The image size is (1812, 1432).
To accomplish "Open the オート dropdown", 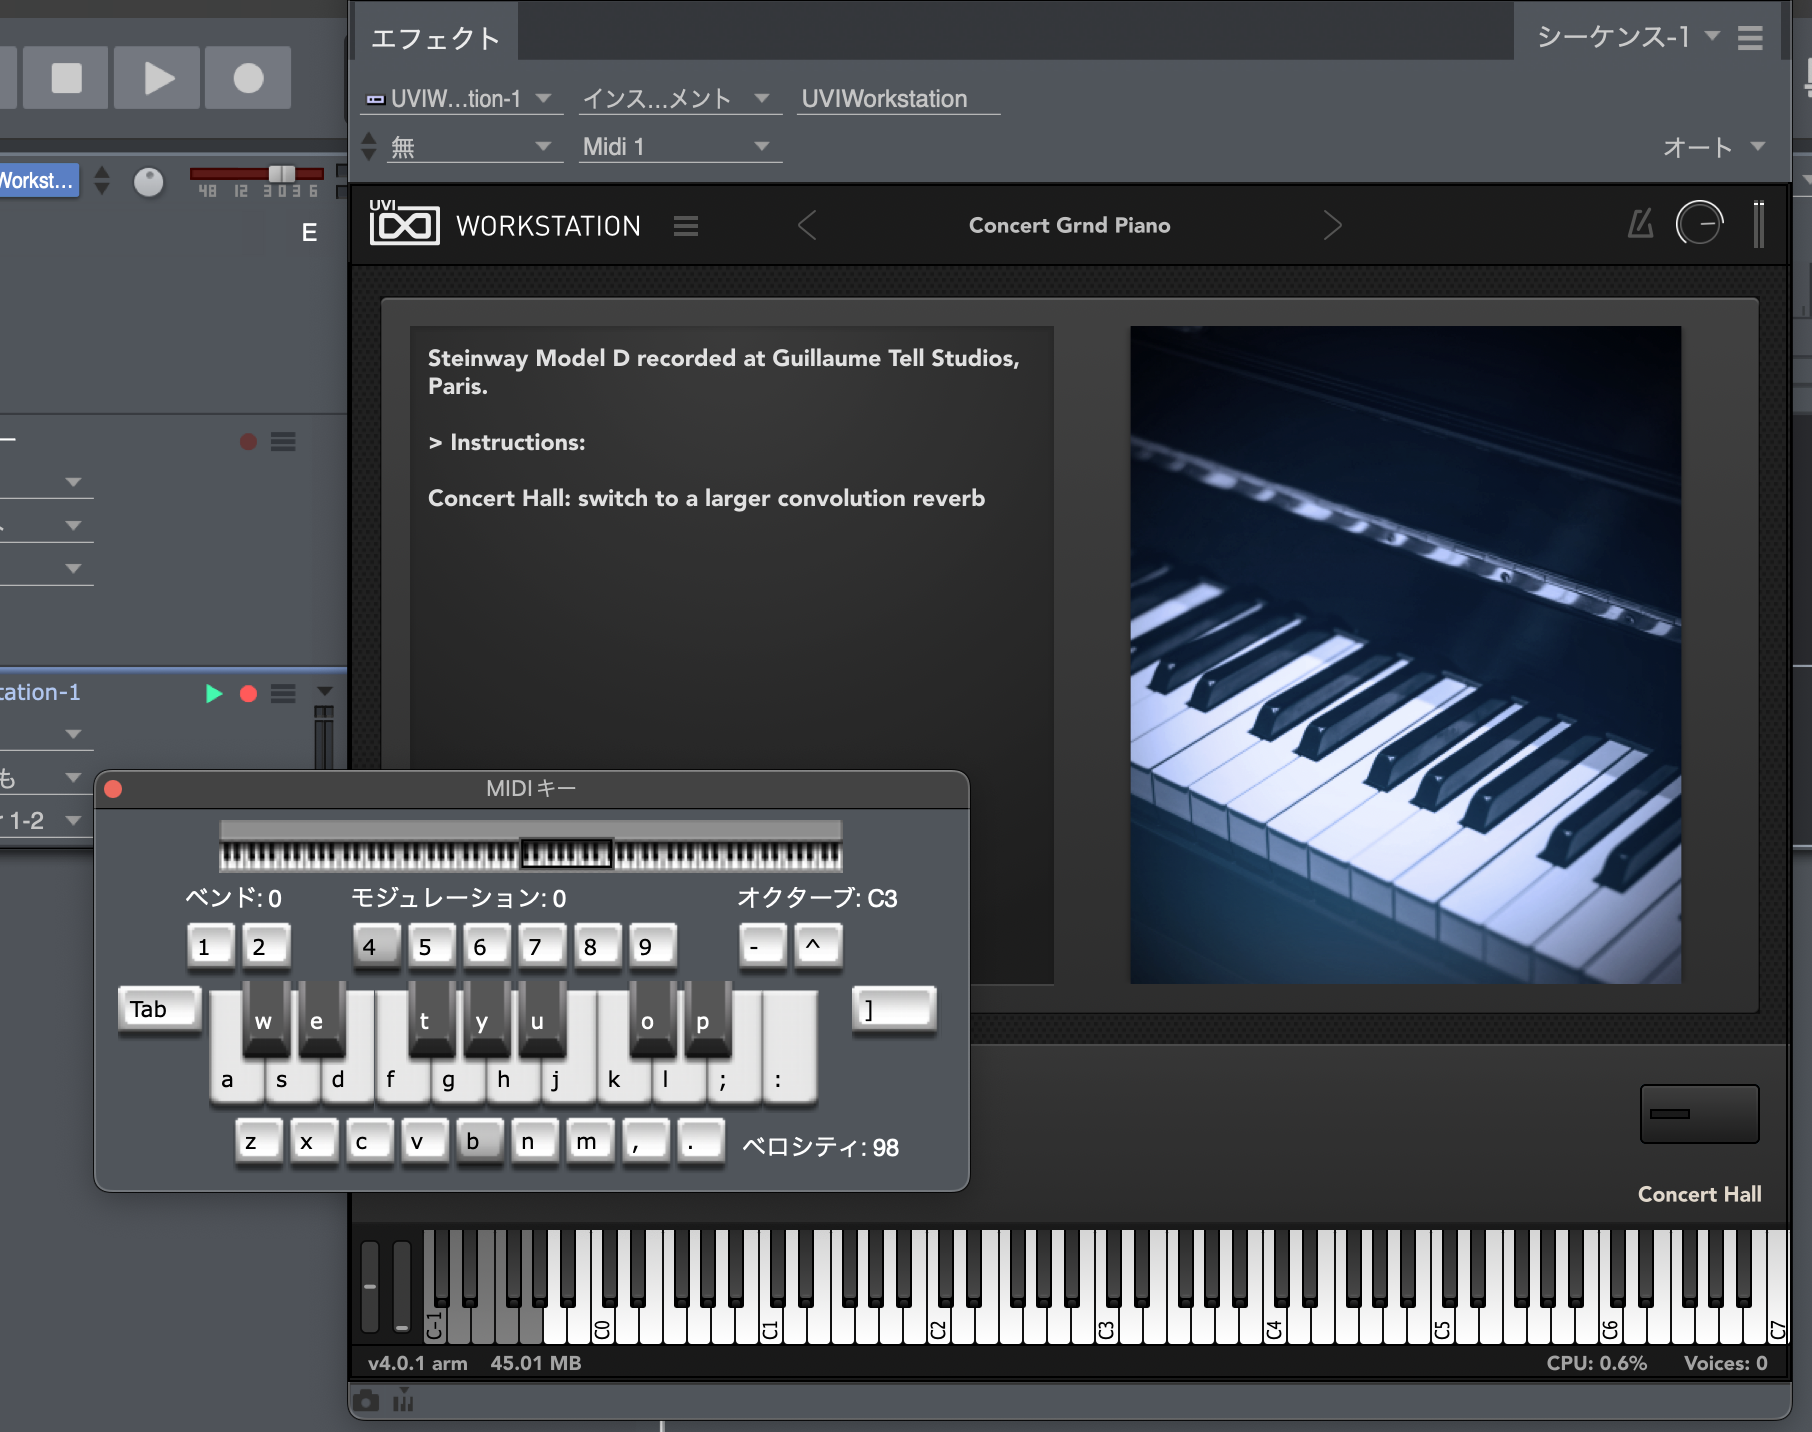I will 1713,147.
